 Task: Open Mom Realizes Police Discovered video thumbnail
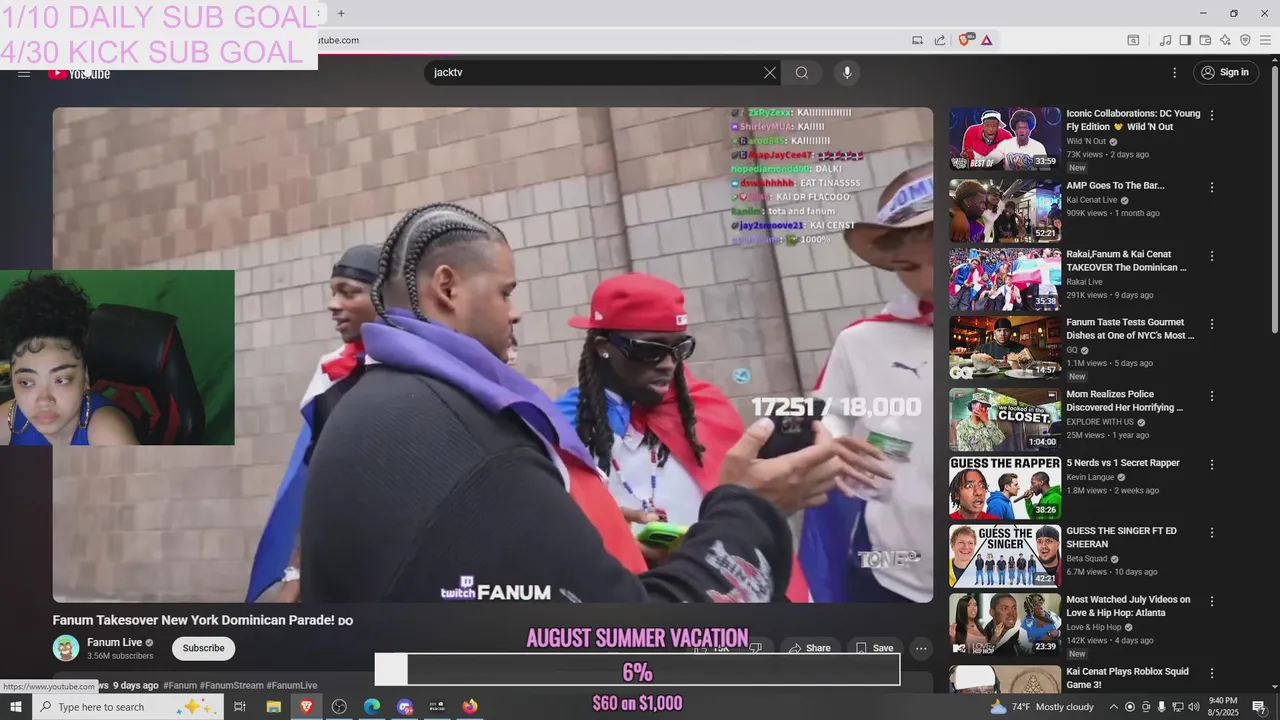pyautogui.click(x=1005, y=420)
